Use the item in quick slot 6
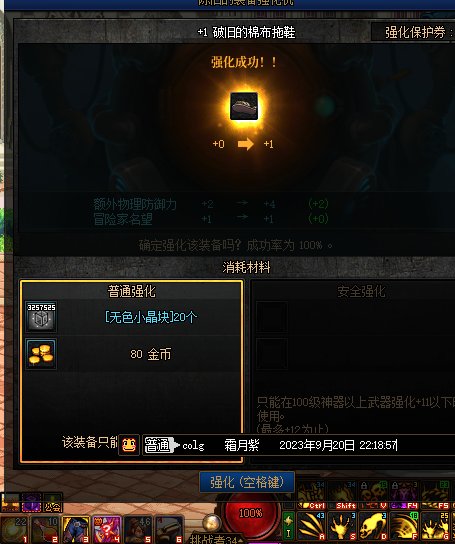The width and height of the screenshot is (455, 544). click(169, 529)
